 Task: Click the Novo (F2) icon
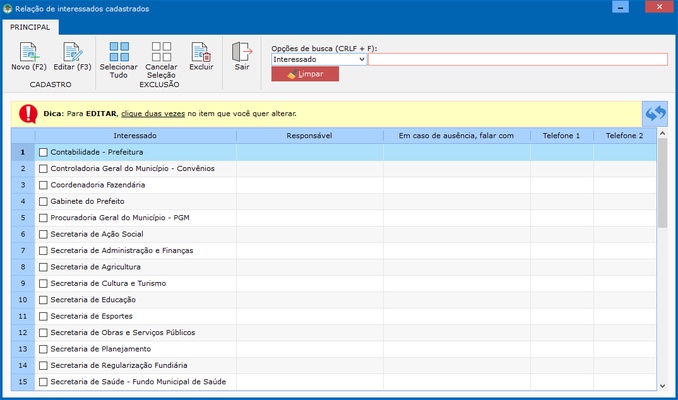(28, 53)
